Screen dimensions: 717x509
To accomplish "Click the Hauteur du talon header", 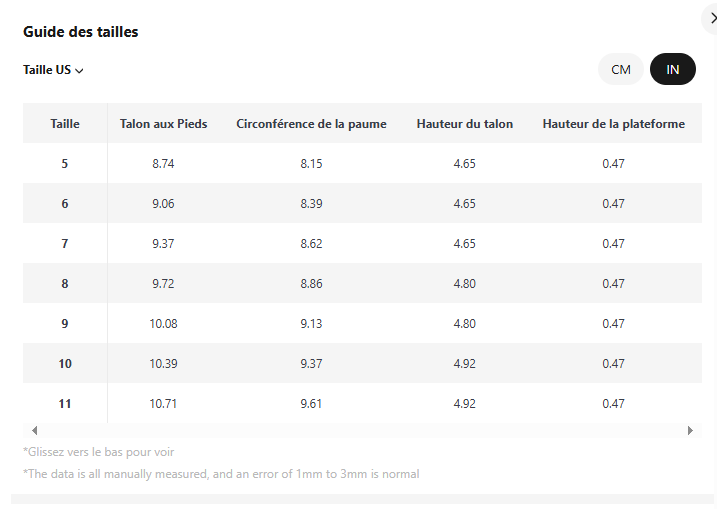I will (465, 124).
